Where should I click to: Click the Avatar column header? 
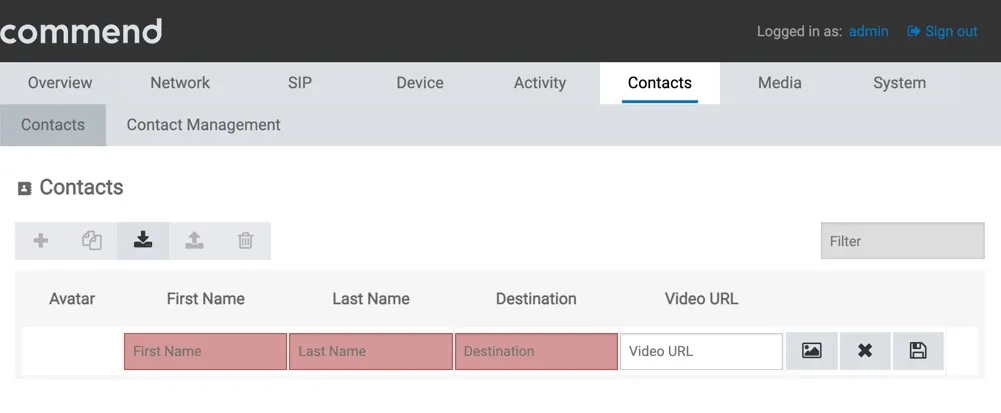tap(72, 299)
